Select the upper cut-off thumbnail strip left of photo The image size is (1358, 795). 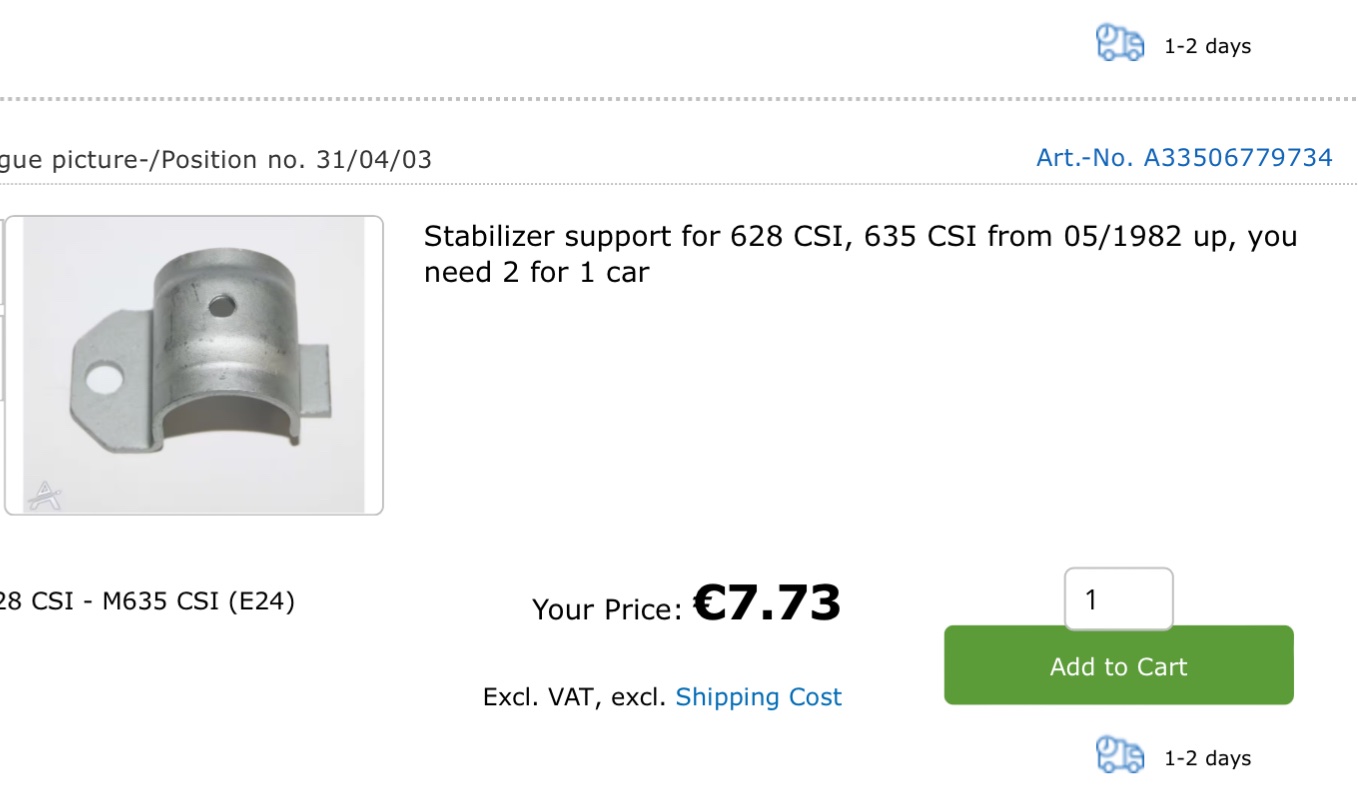[2, 260]
